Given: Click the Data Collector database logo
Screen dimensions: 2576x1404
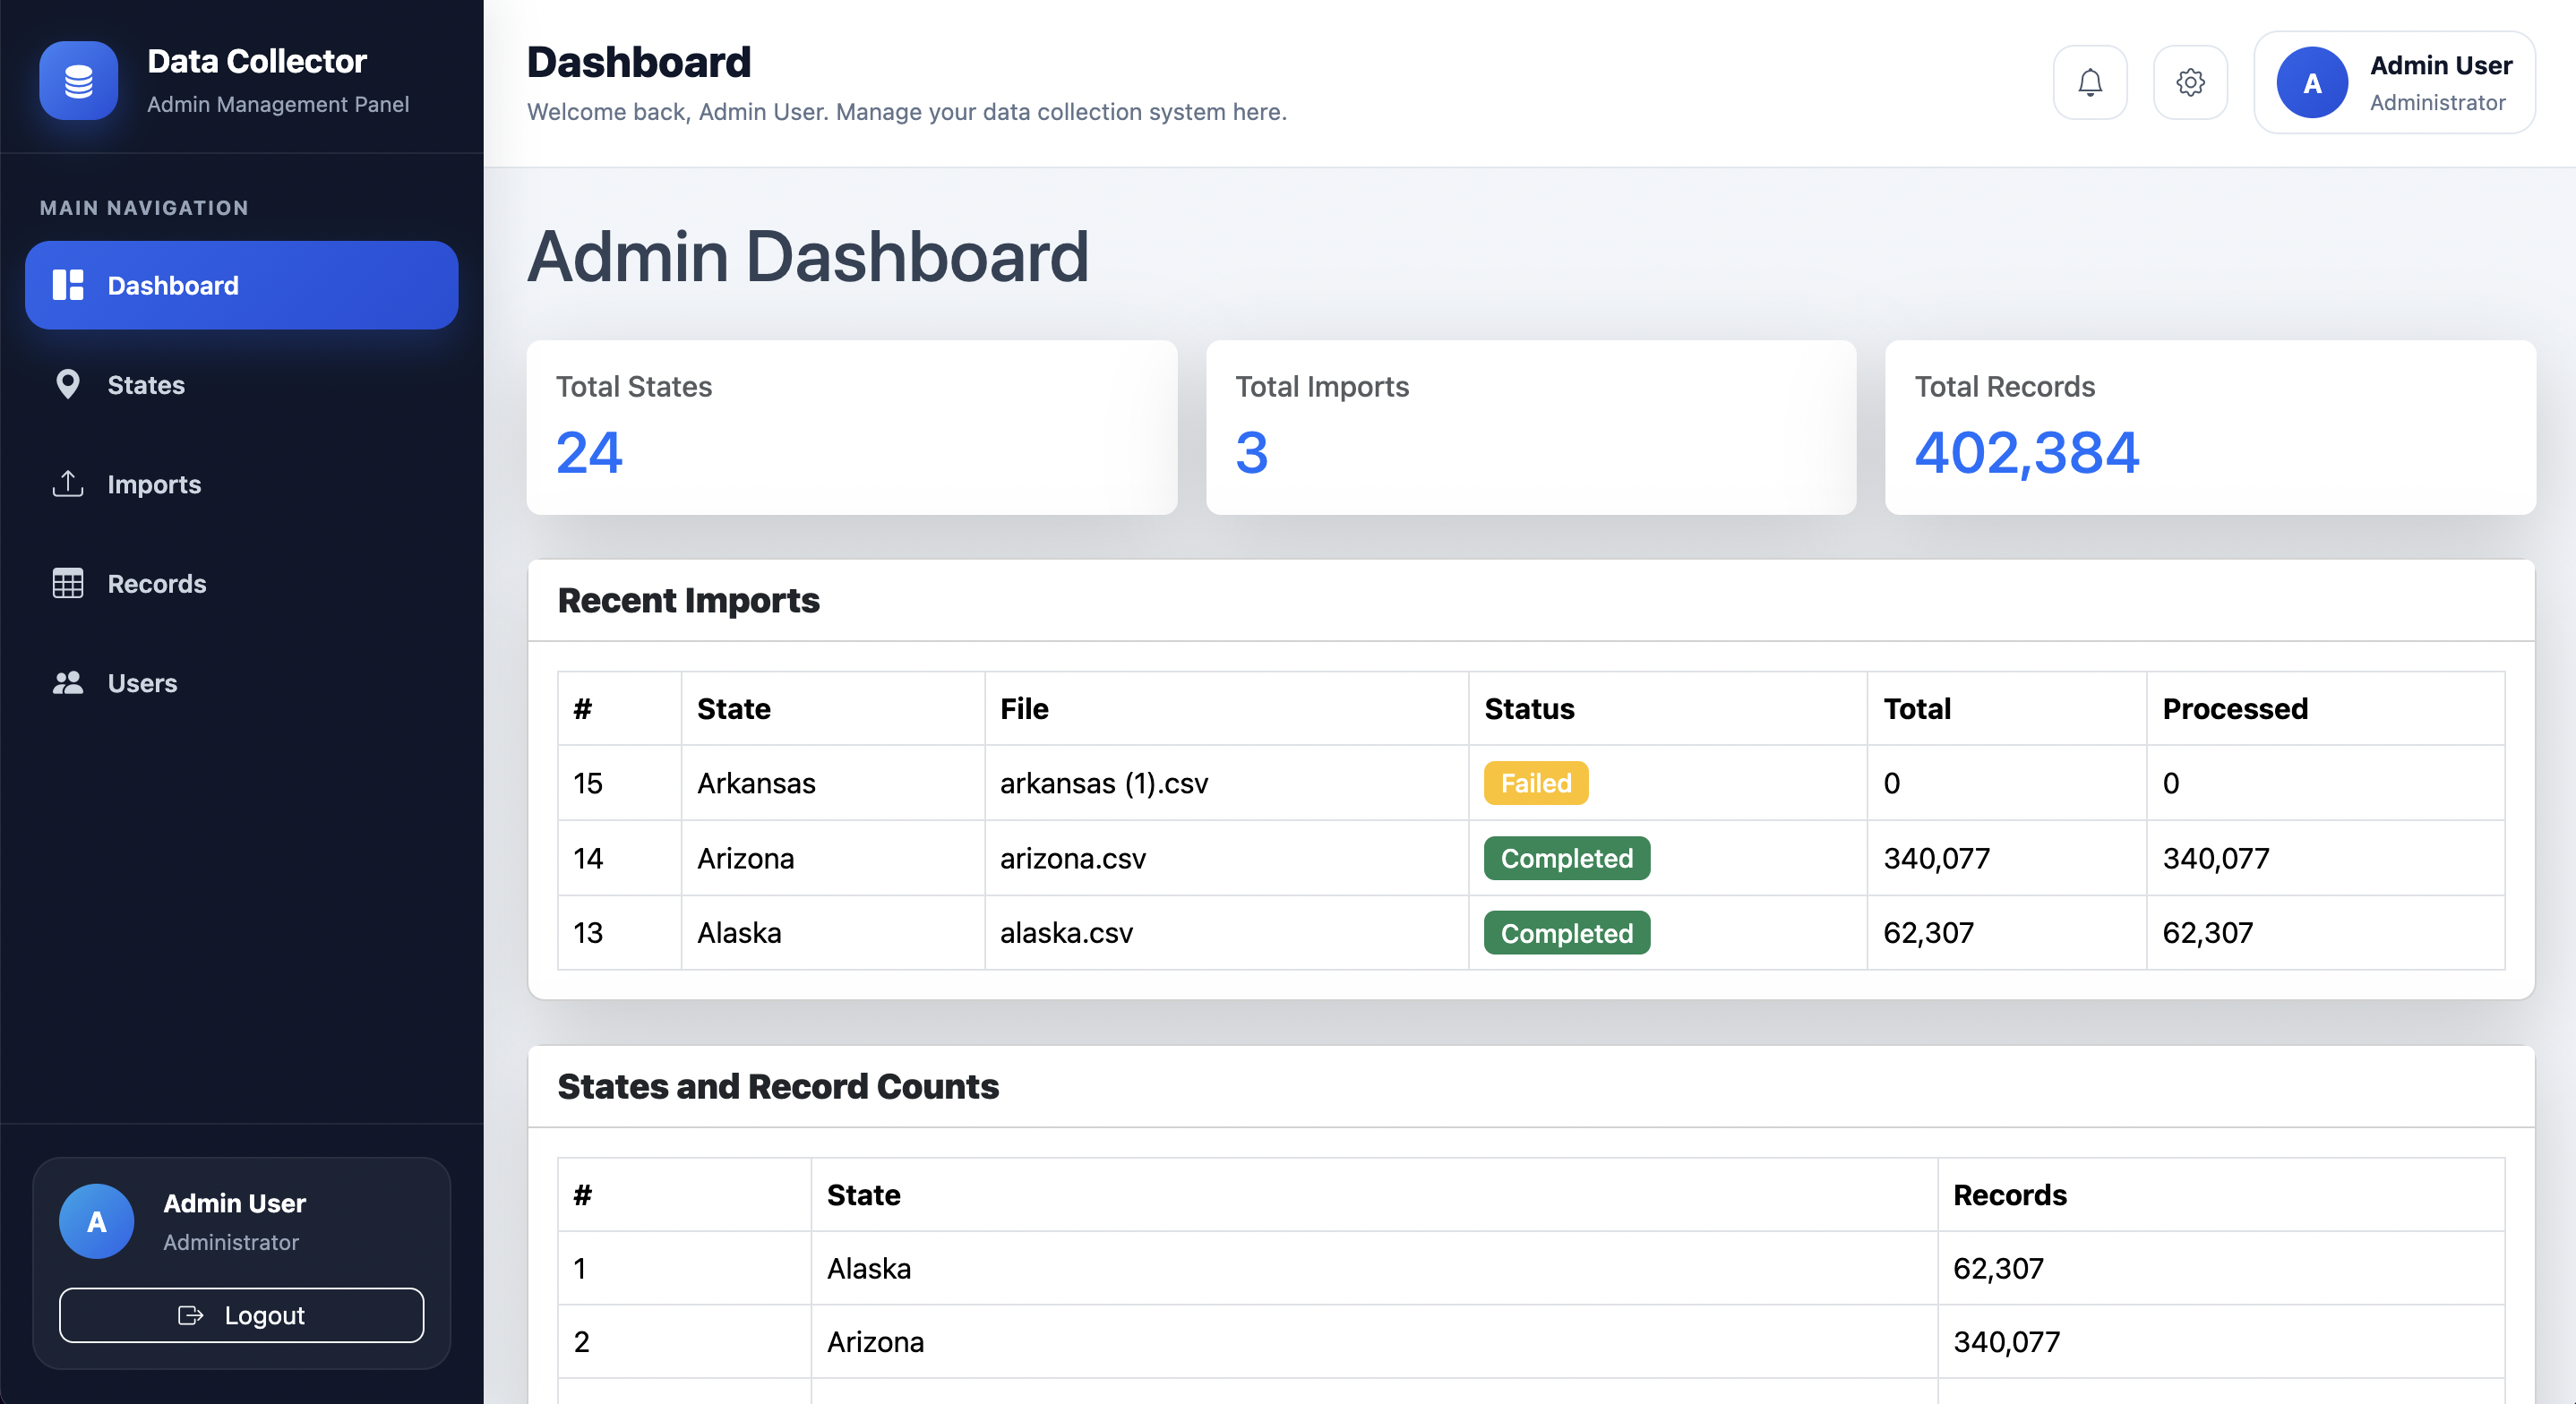Looking at the screenshot, I should pyautogui.click(x=78, y=81).
